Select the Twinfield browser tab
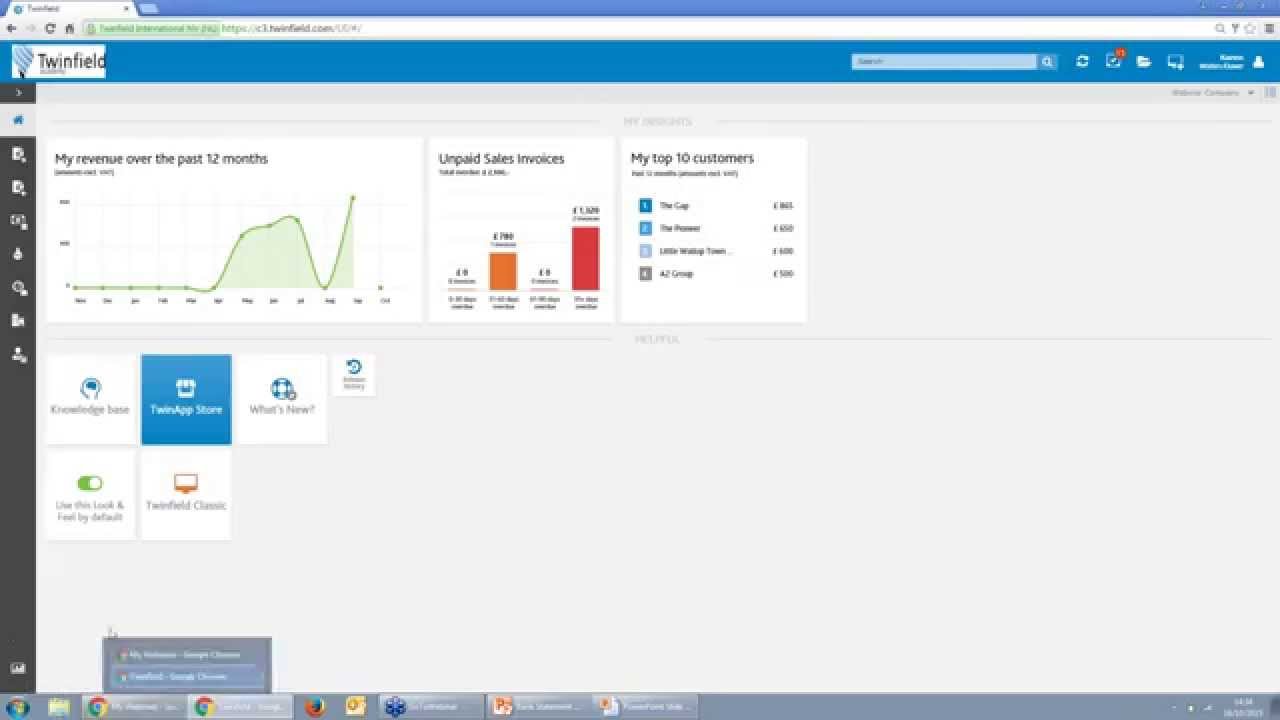1280x720 pixels. pyautogui.click(x=72, y=8)
